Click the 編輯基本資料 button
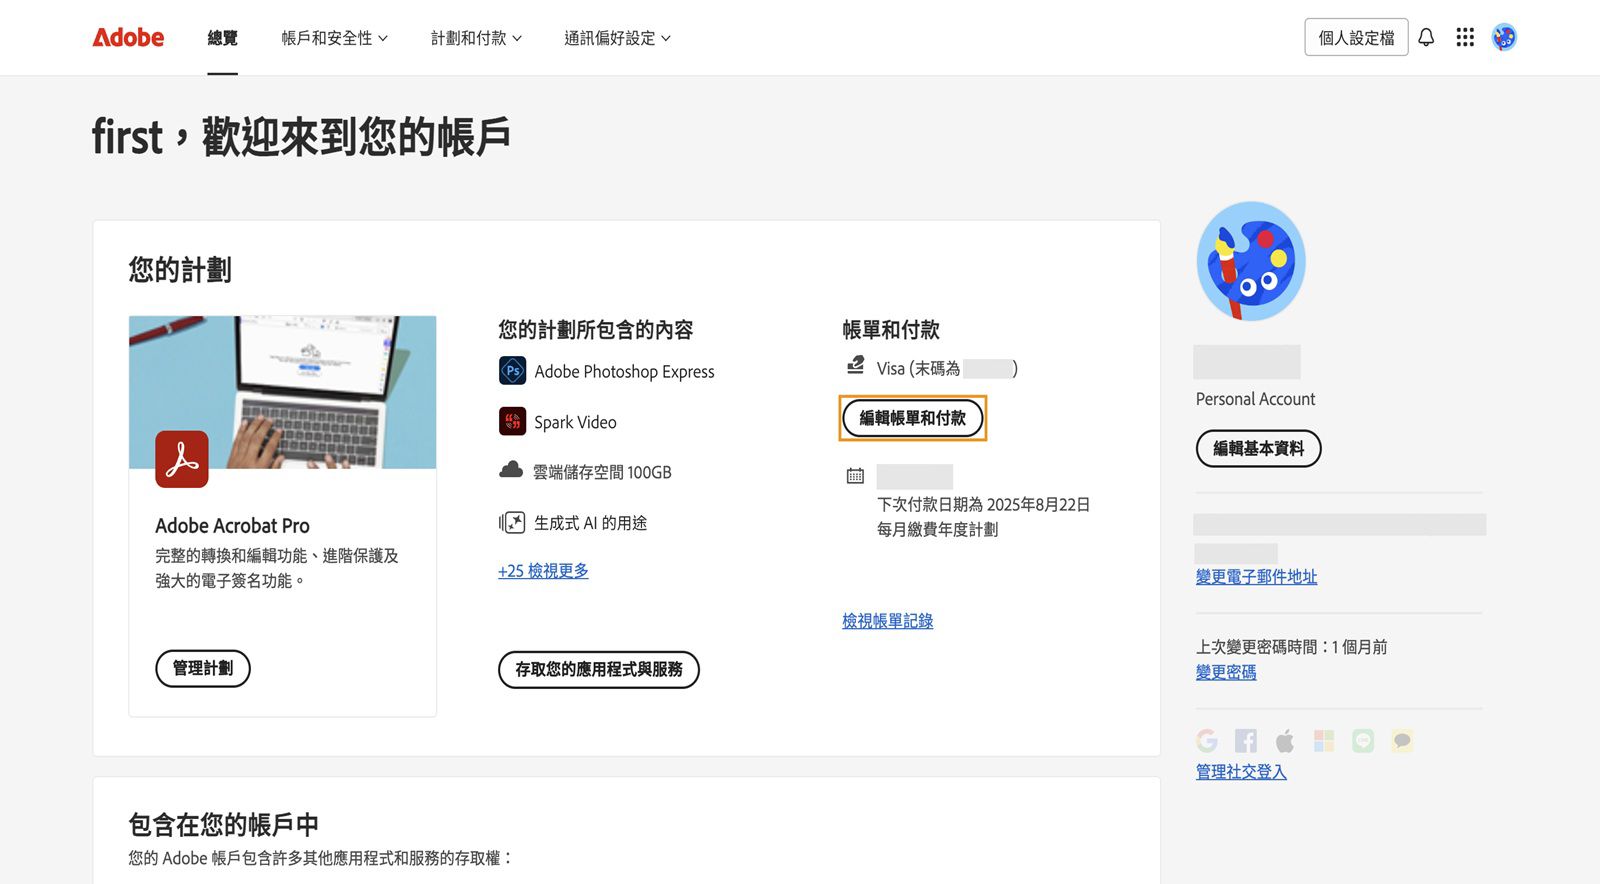The image size is (1600, 884). (1258, 448)
